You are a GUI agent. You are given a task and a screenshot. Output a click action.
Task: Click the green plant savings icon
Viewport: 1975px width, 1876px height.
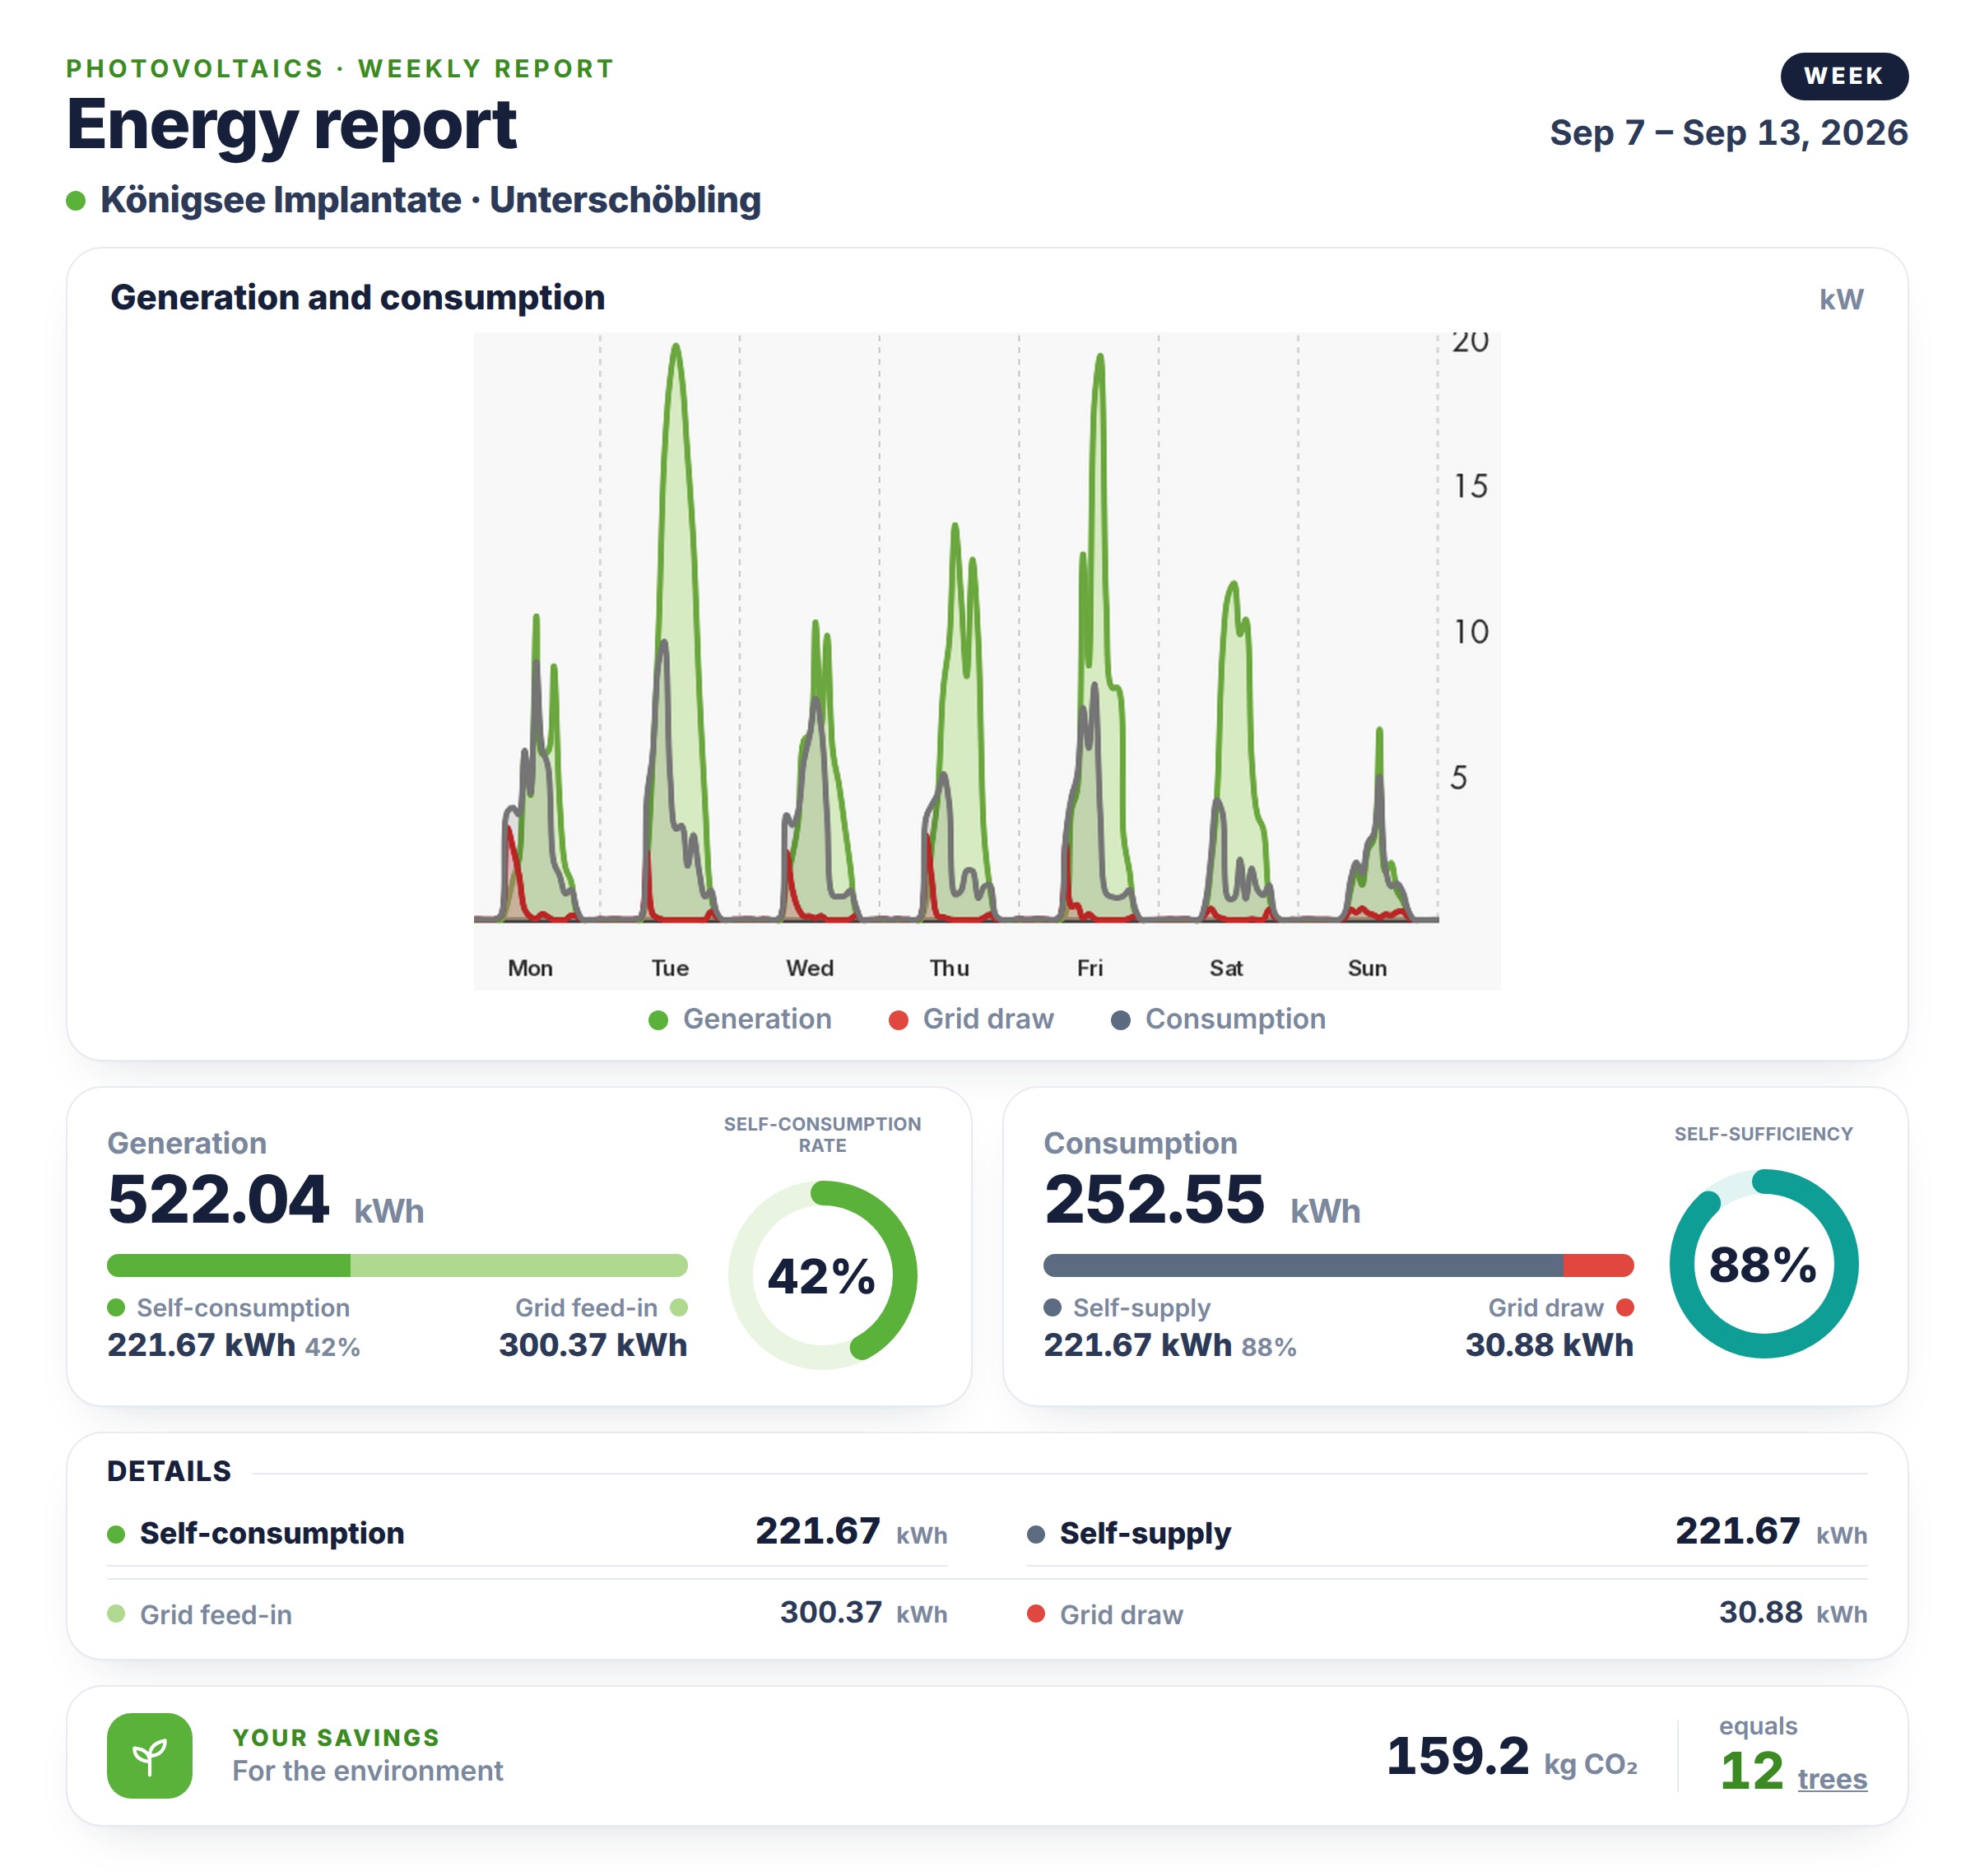click(150, 1757)
